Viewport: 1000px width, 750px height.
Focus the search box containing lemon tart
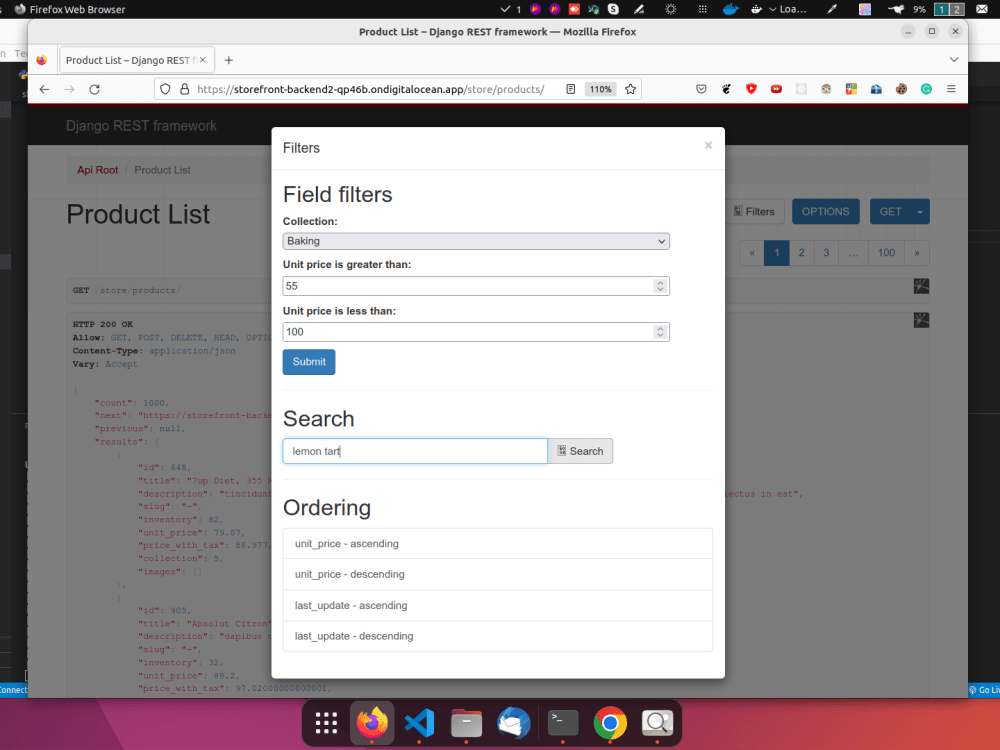click(415, 451)
